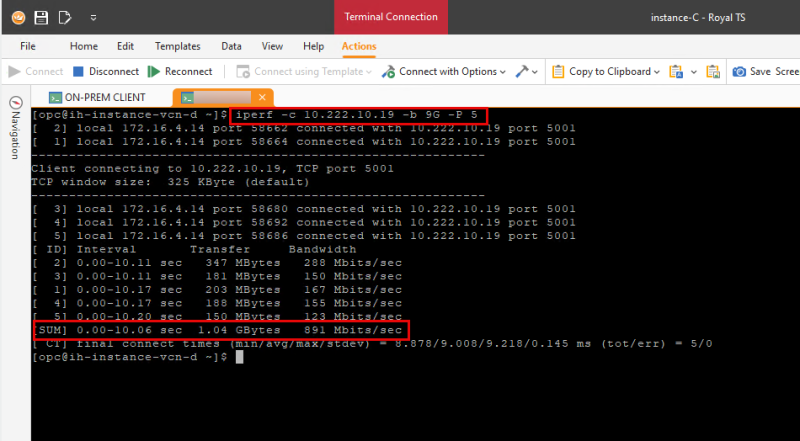The image size is (800, 441).
Task: Click the save icon in title bar
Action: pyautogui.click(x=41, y=17)
